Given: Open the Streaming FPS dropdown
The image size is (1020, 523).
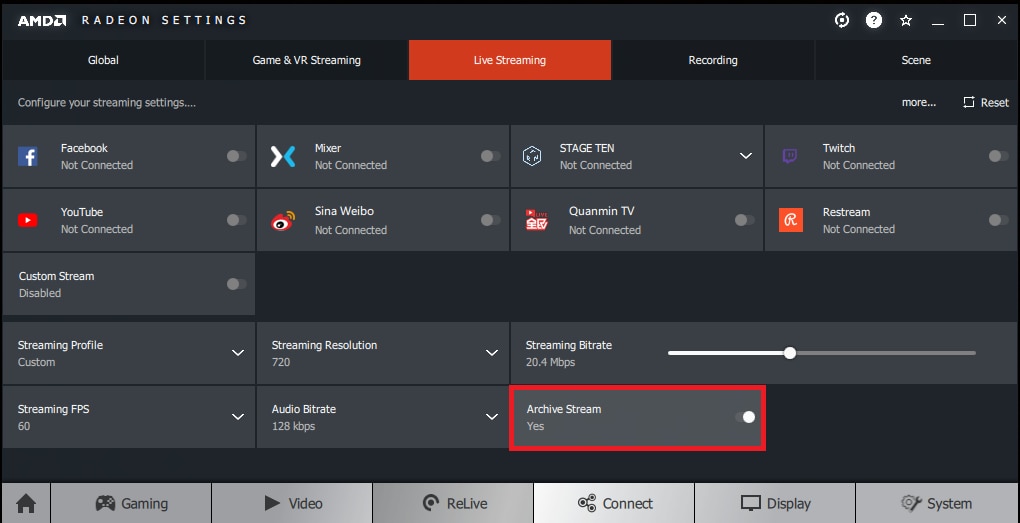Looking at the screenshot, I should coord(129,417).
